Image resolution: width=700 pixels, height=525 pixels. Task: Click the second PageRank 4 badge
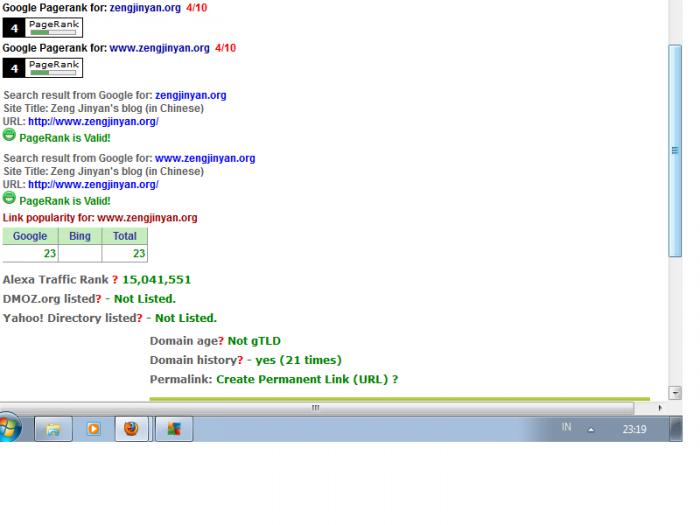[43, 68]
